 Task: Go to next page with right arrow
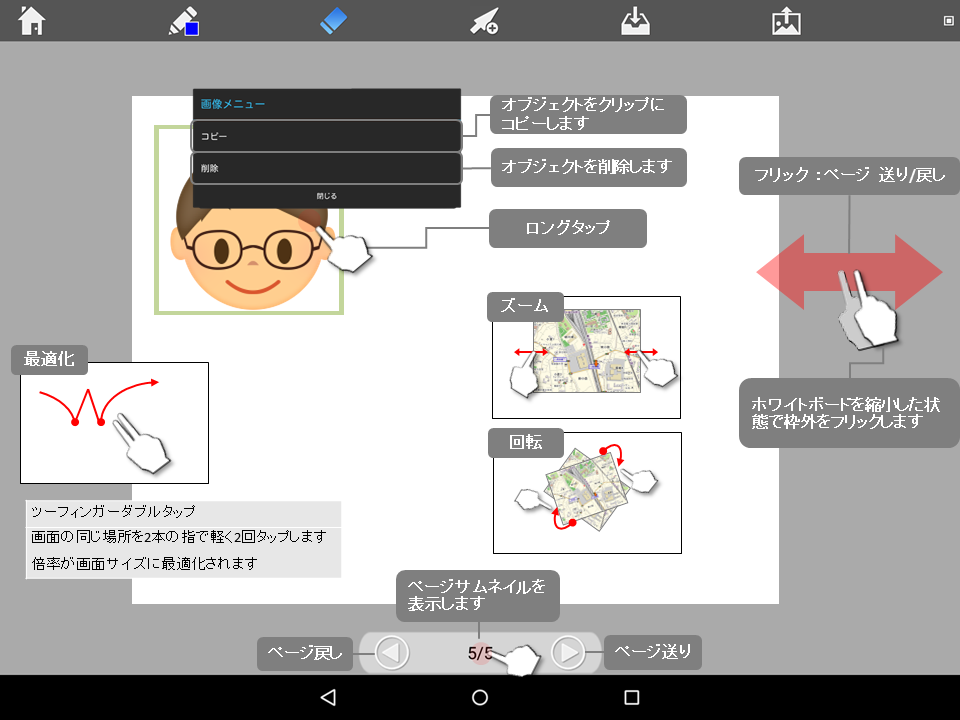(567, 653)
